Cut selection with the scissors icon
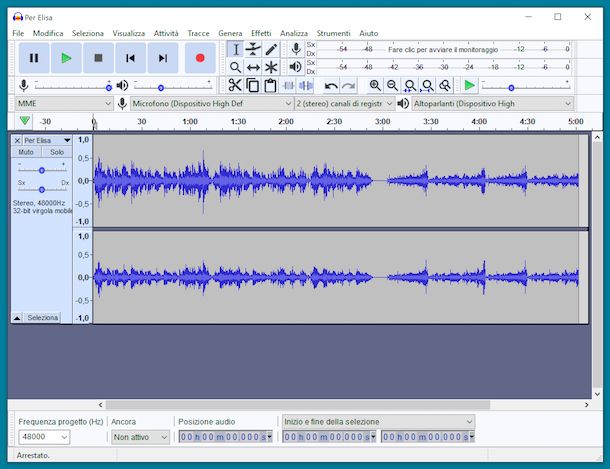This screenshot has height=469, width=610. [235, 85]
